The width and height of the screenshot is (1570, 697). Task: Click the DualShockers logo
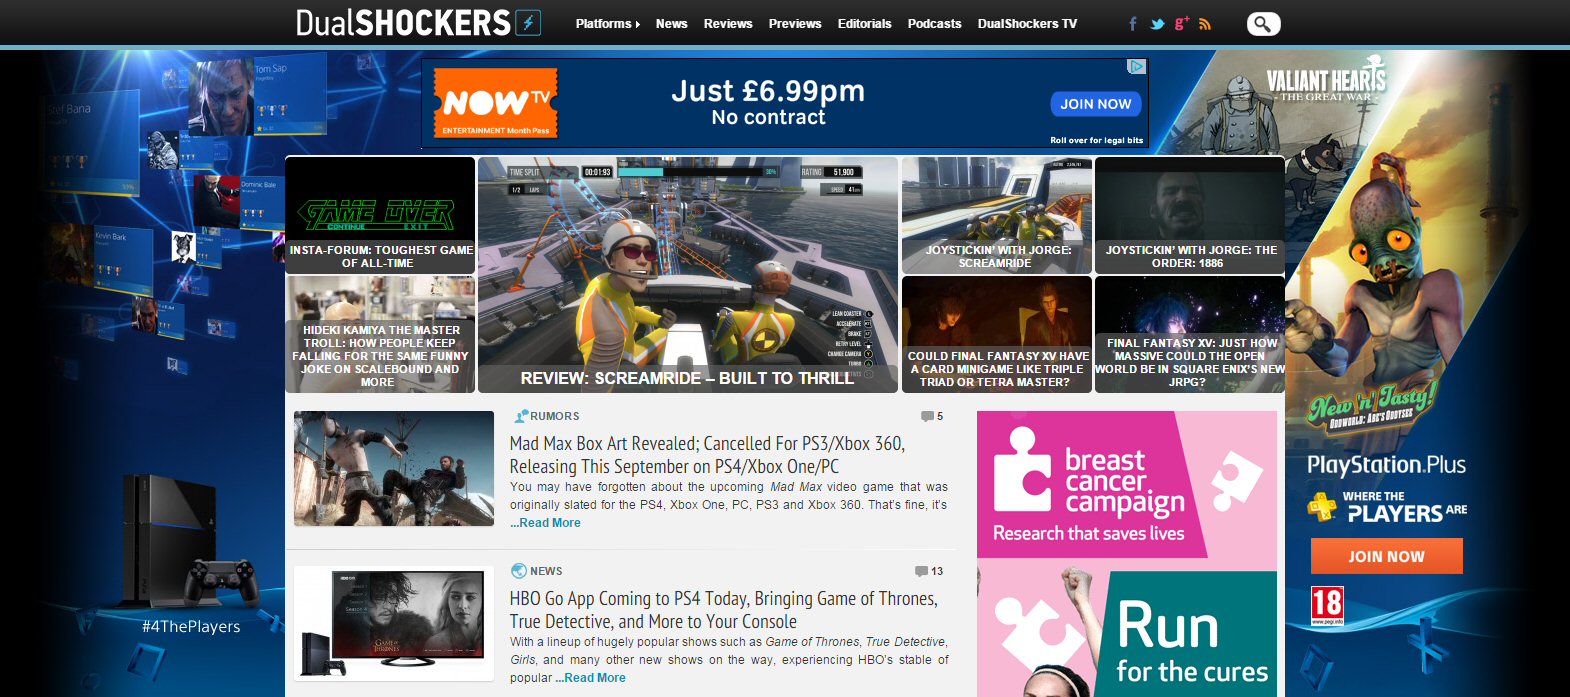[x=419, y=23]
